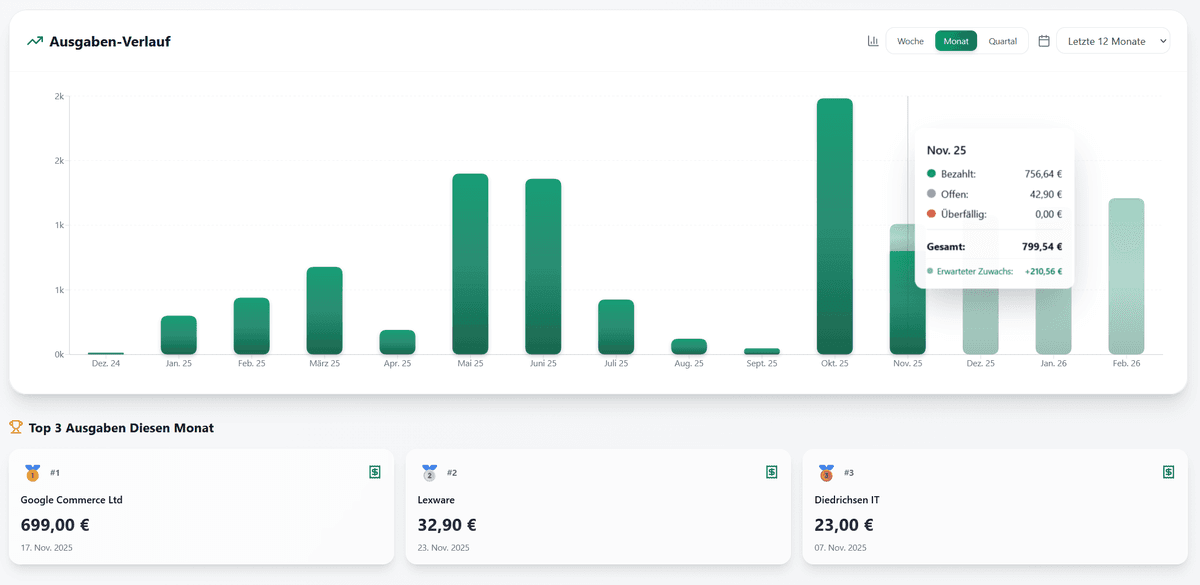
Task: Click the dollar icon on the Google Commerce card
Action: (x=375, y=471)
